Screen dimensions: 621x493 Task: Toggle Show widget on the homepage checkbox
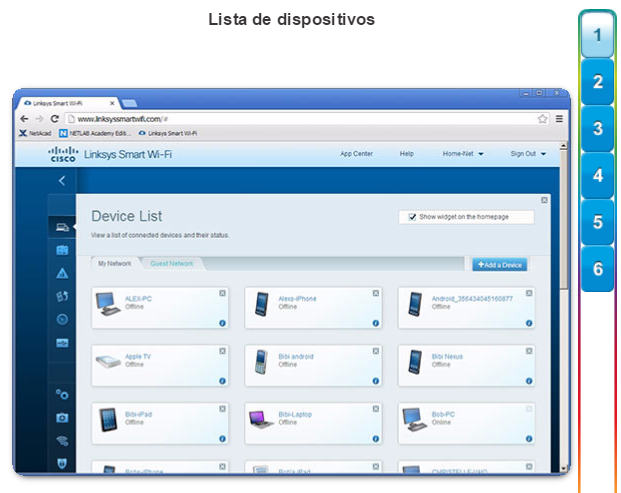tap(412, 217)
